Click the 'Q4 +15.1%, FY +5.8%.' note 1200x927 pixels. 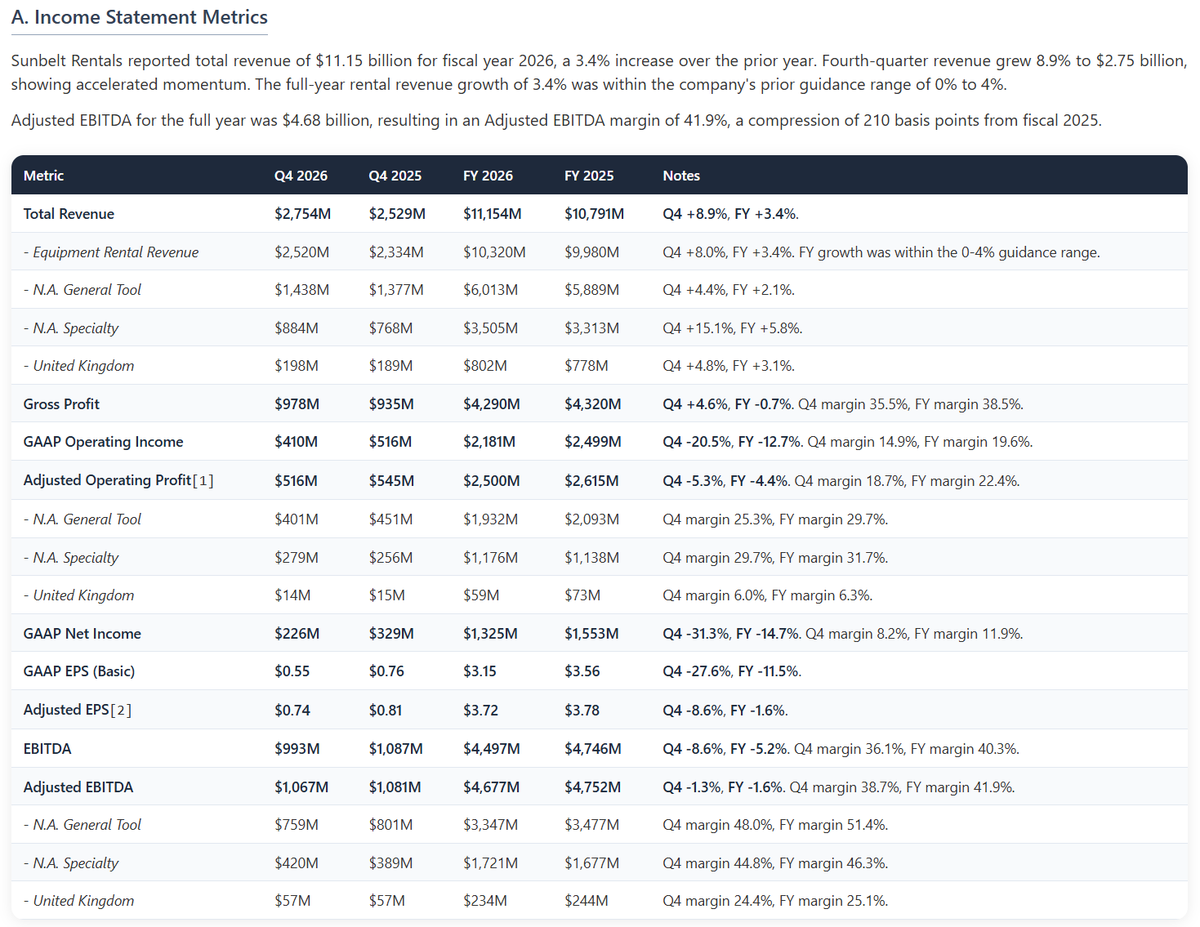732,328
